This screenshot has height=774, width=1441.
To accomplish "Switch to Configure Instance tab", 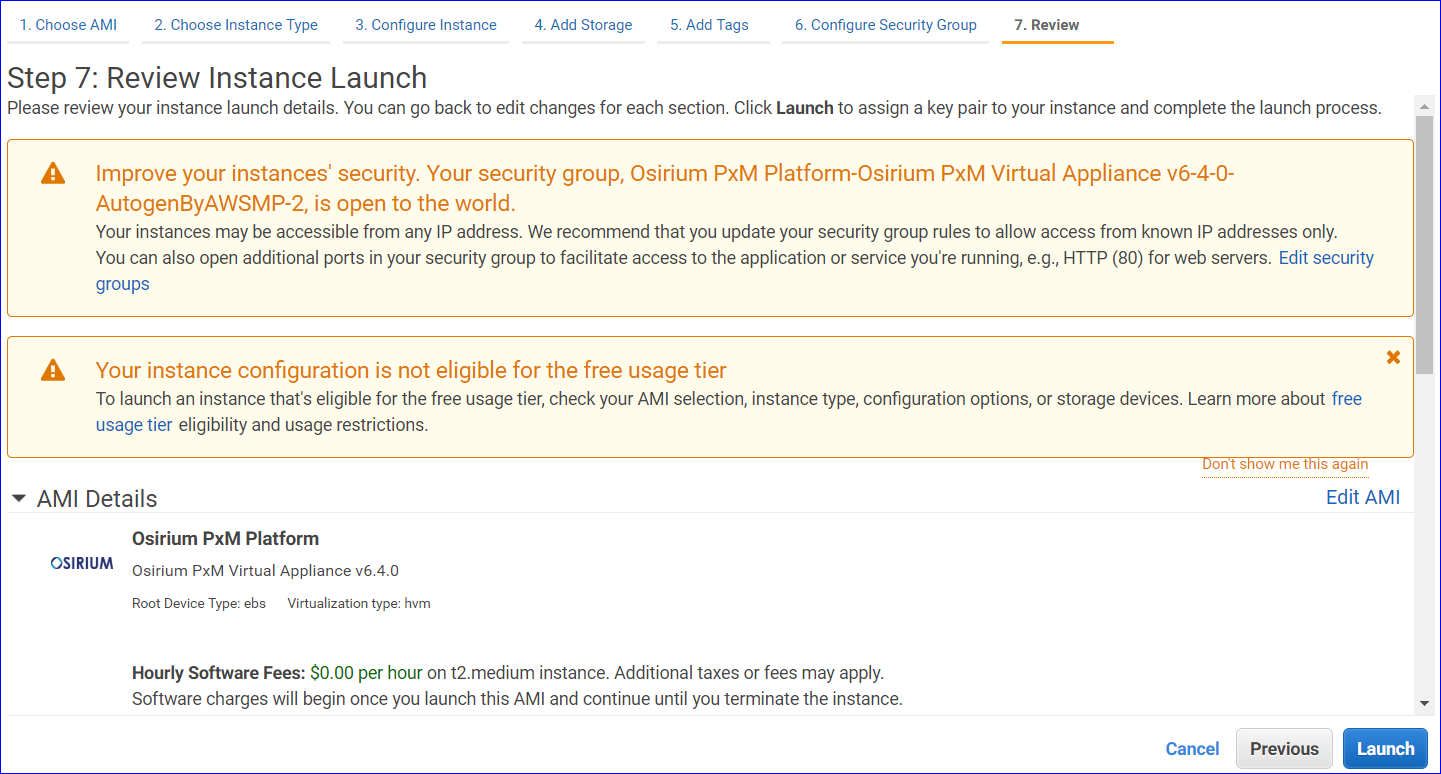I will click(426, 25).
